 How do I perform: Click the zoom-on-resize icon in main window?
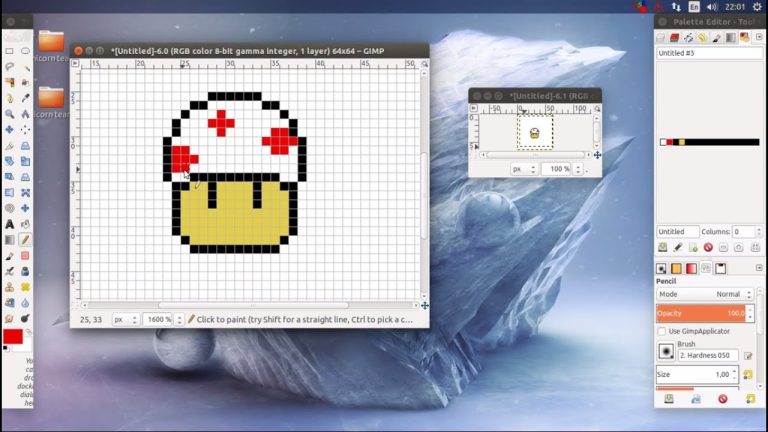click(x=425, y=64)
